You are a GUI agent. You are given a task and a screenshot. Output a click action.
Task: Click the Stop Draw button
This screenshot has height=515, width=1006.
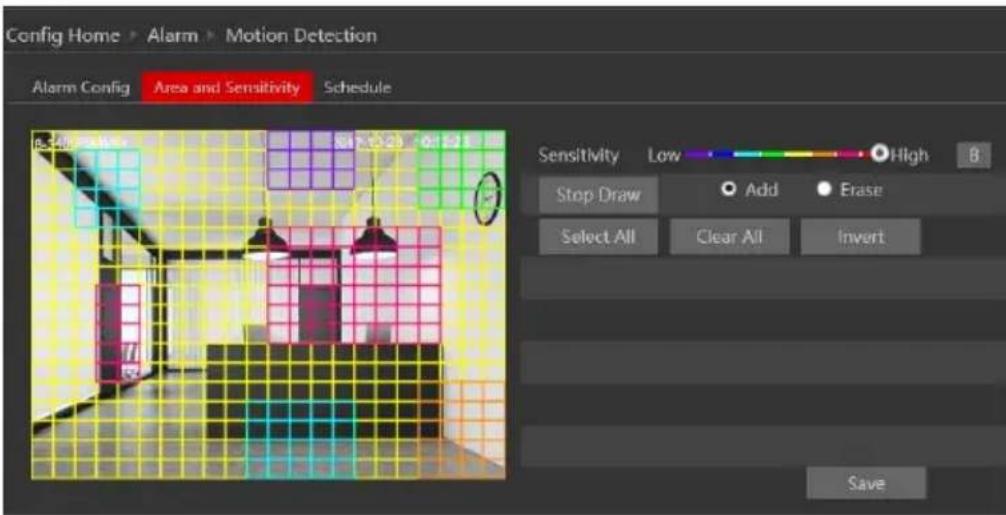[598, 195]
